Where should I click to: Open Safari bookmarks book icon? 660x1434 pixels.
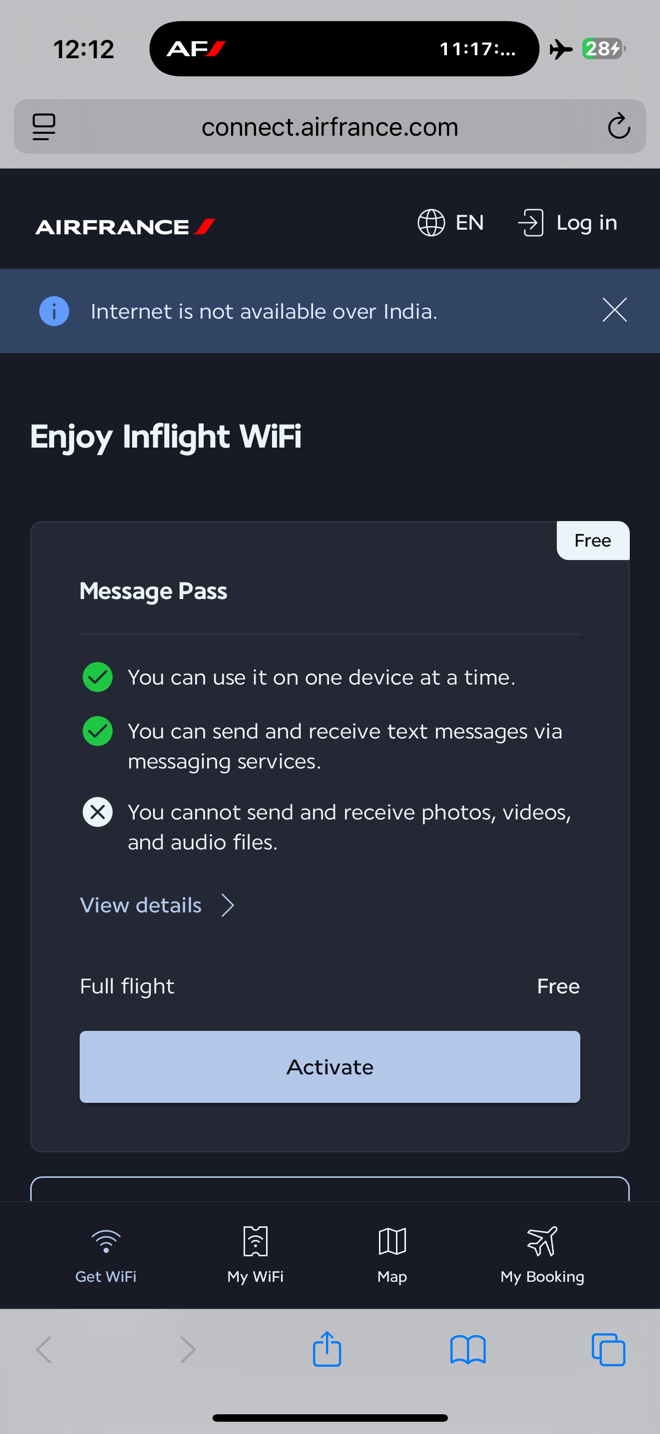tap(468, 1350)
